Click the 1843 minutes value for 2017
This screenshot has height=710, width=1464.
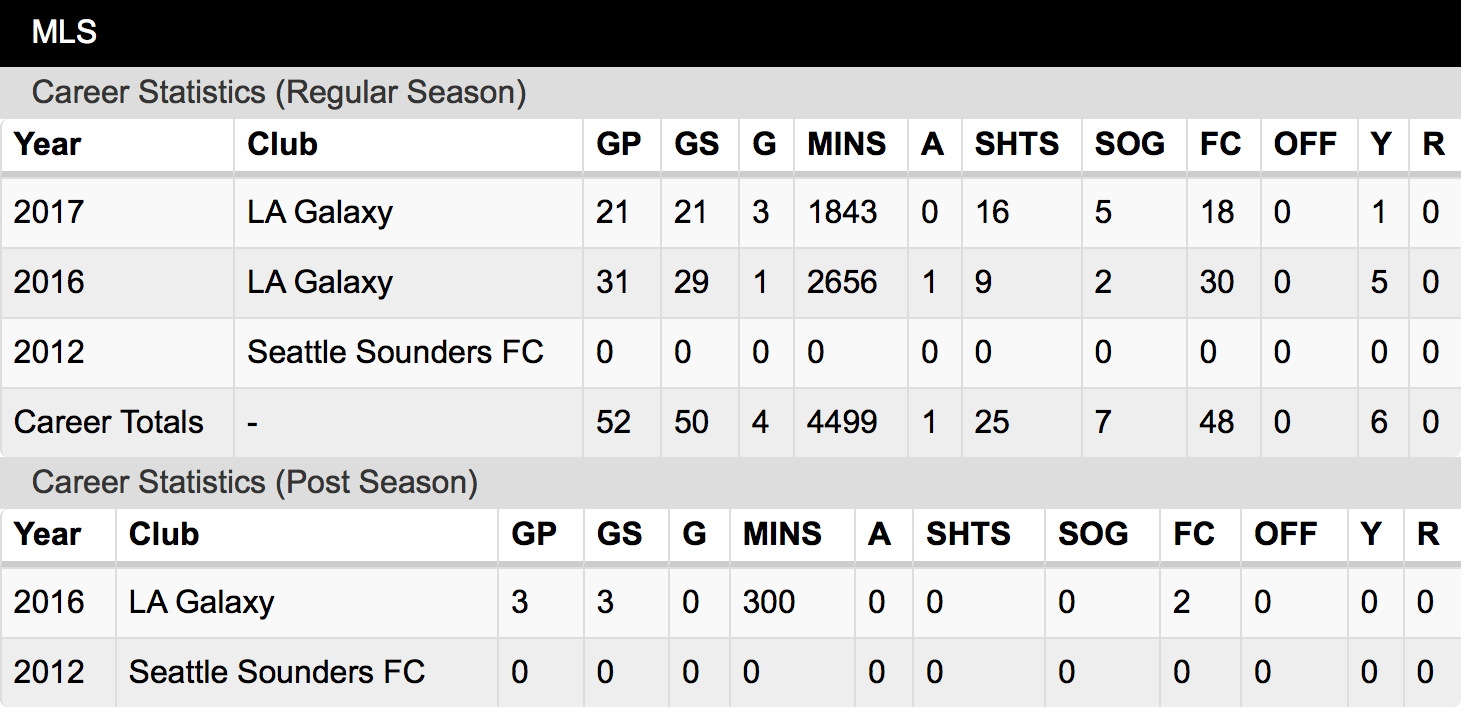[x=842, y=212]
